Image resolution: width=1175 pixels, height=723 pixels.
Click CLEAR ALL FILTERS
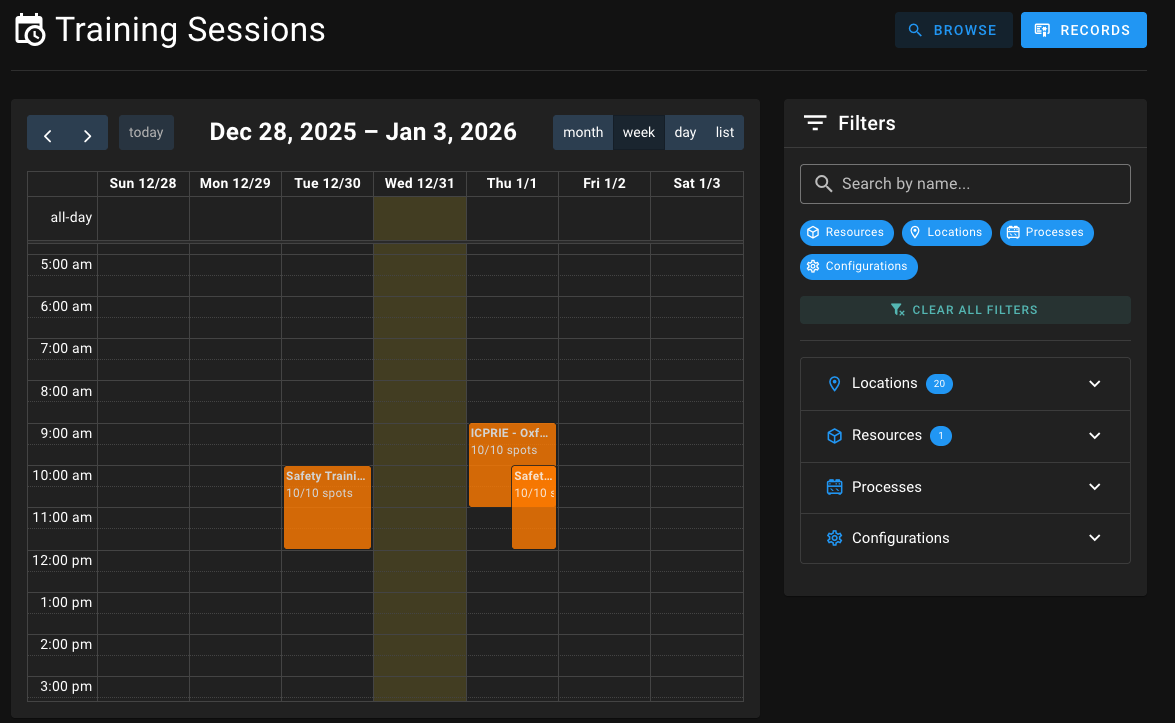coord(964,309)
